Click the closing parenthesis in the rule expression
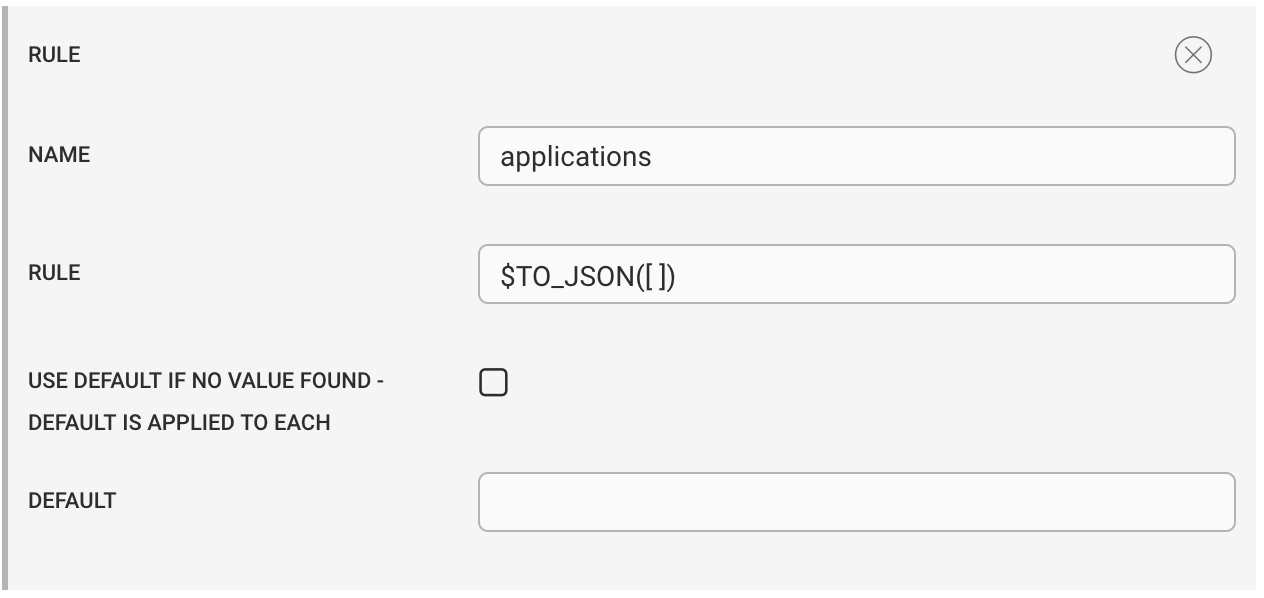Screen dimensions: 1264x598 tap(672, 276)
